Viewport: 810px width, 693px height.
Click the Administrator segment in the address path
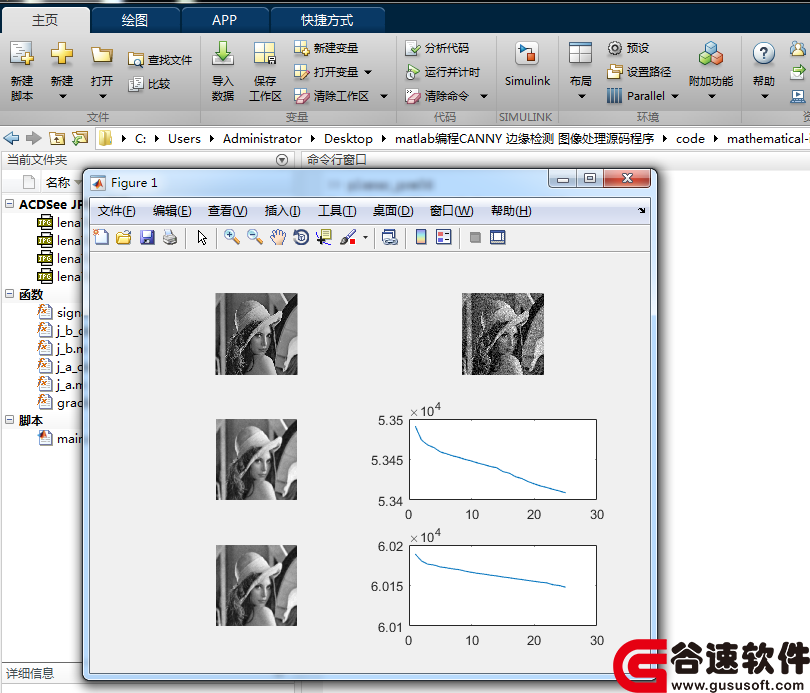[x=262, y=139]
